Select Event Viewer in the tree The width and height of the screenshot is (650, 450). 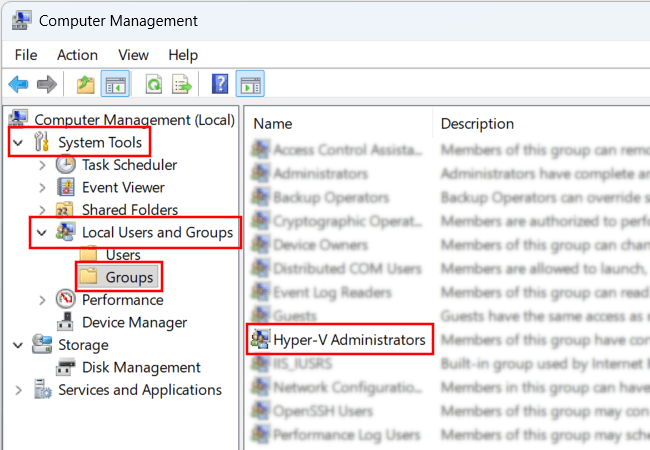(123, 187)
